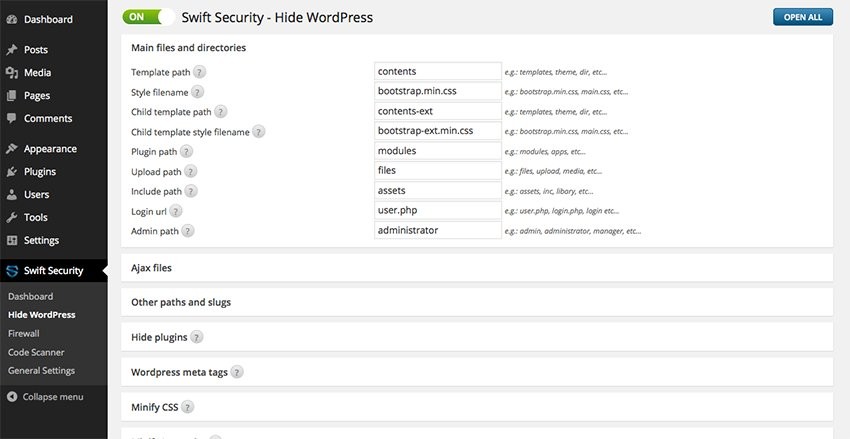The image size is (850, 439).
Task: Go to General Settings in Swift Security
Action: [41, 371]
